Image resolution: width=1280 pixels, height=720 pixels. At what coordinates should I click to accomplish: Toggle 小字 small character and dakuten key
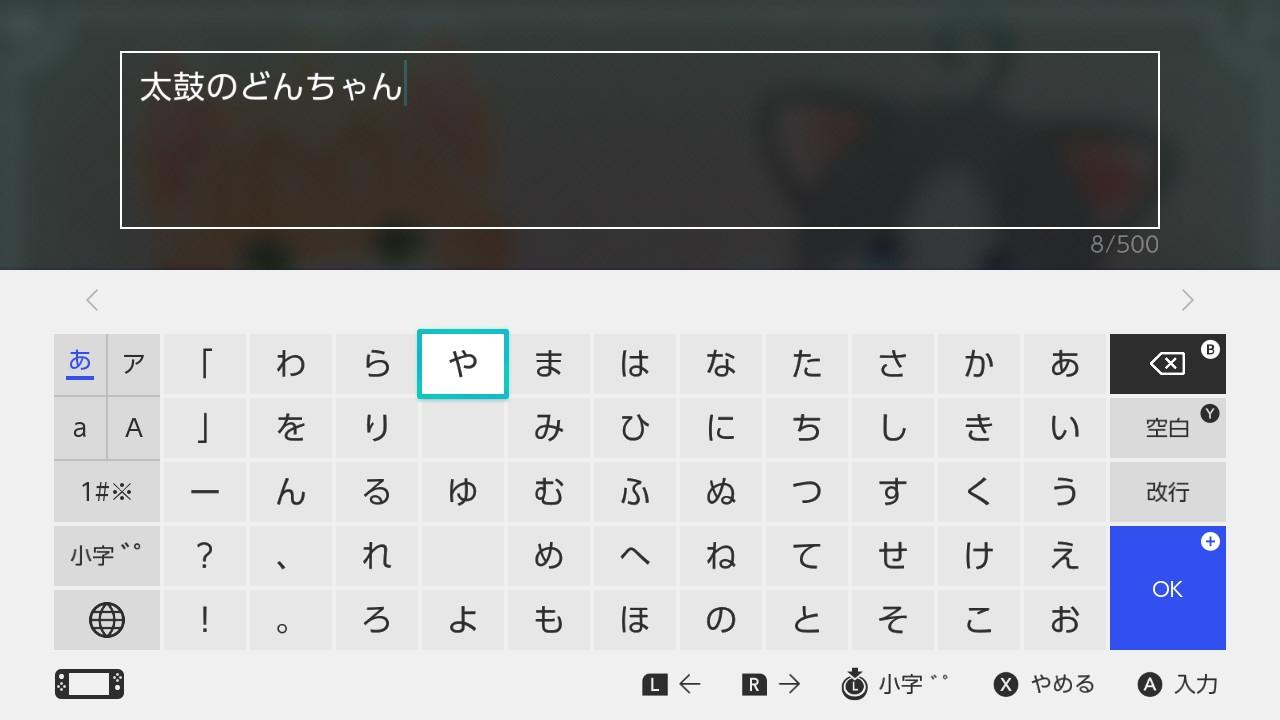[107, 556]
